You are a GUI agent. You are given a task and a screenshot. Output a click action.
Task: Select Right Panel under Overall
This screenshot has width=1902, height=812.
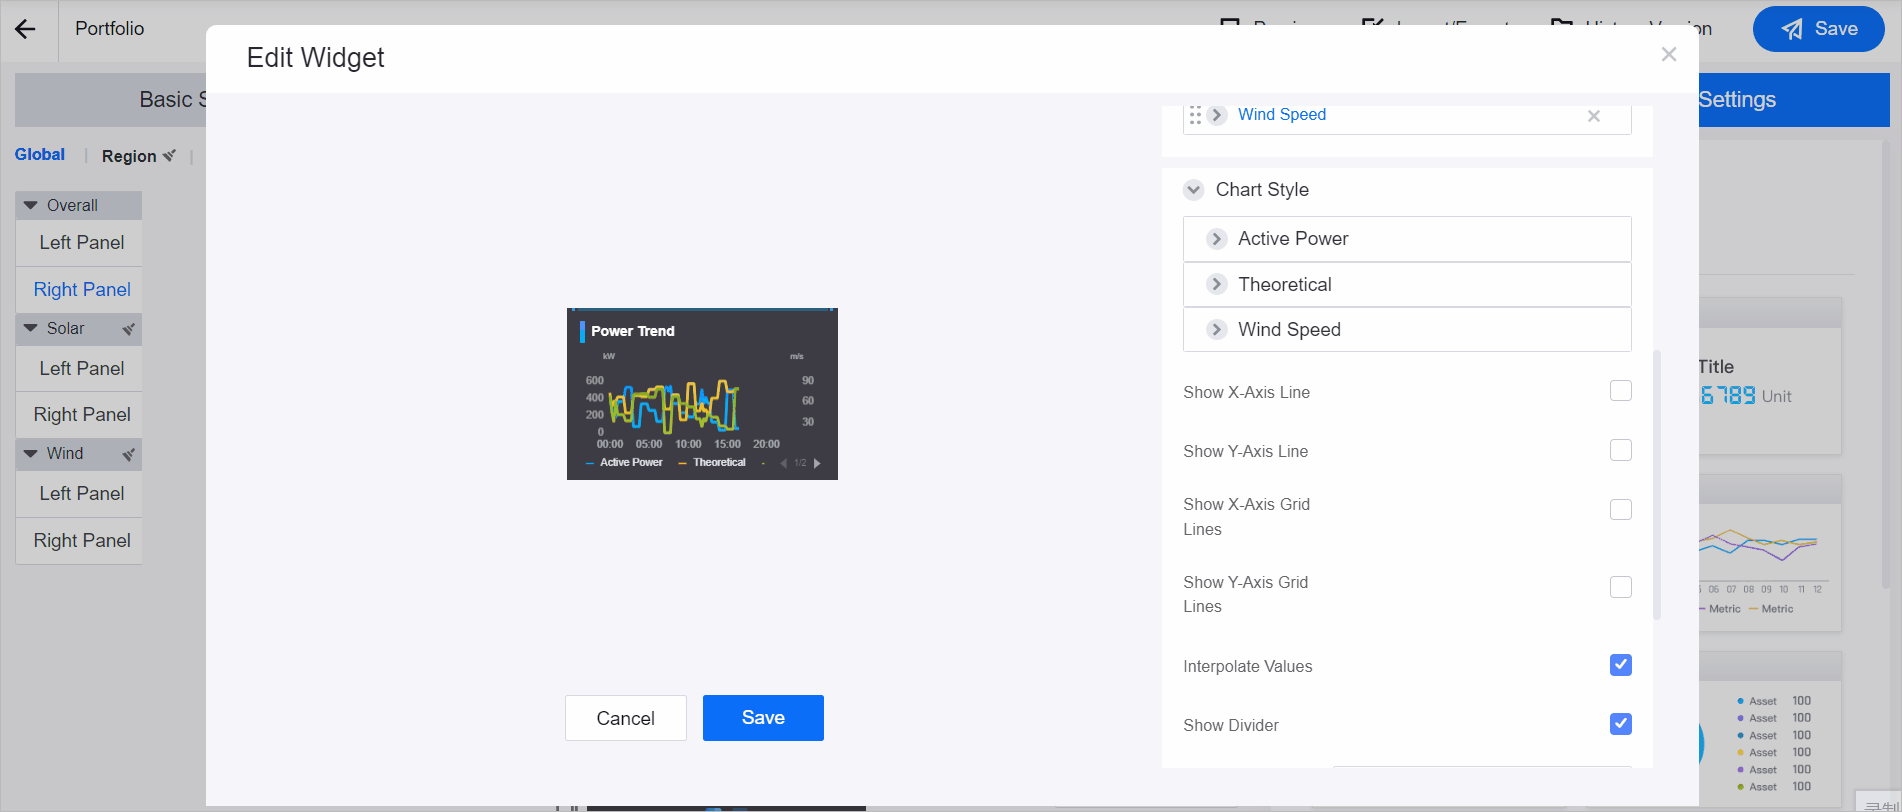coord(82,289)
